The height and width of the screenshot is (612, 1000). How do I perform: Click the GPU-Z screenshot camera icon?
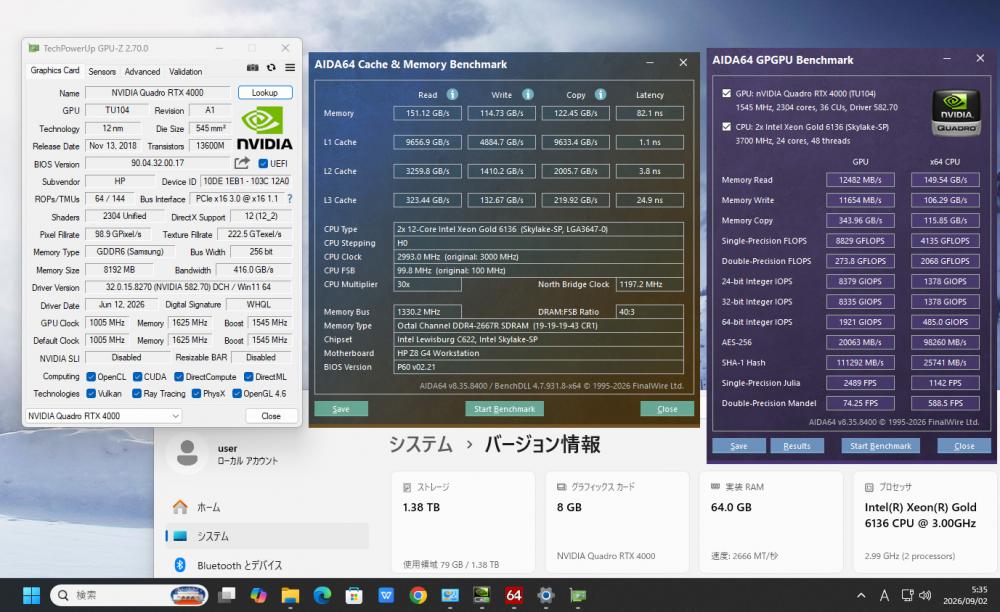point(253,68)
